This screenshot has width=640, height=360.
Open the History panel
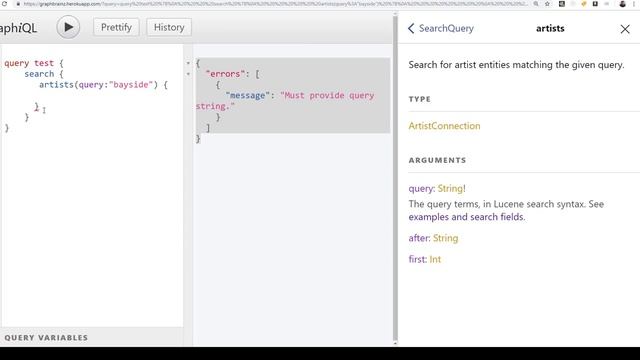pos(169,27)
